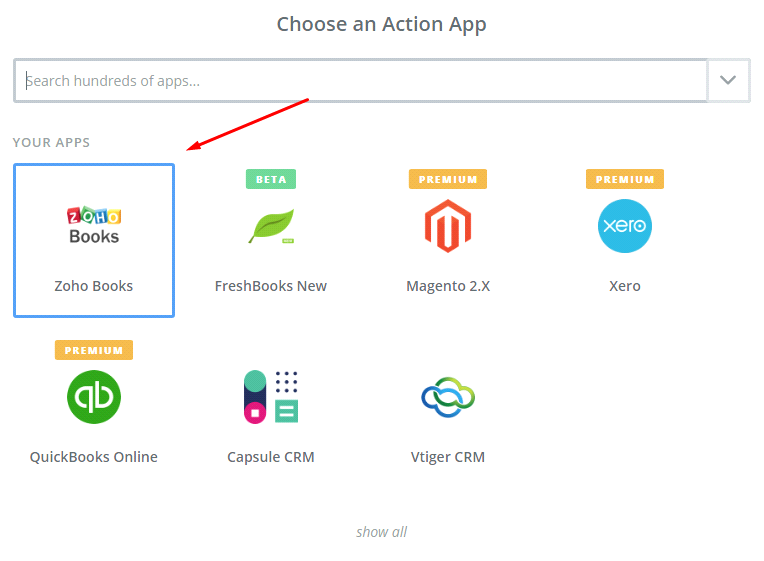Expand the app search dropdown chevron
764x561 pixels.
pyautogui.click(x=728, y=80)
